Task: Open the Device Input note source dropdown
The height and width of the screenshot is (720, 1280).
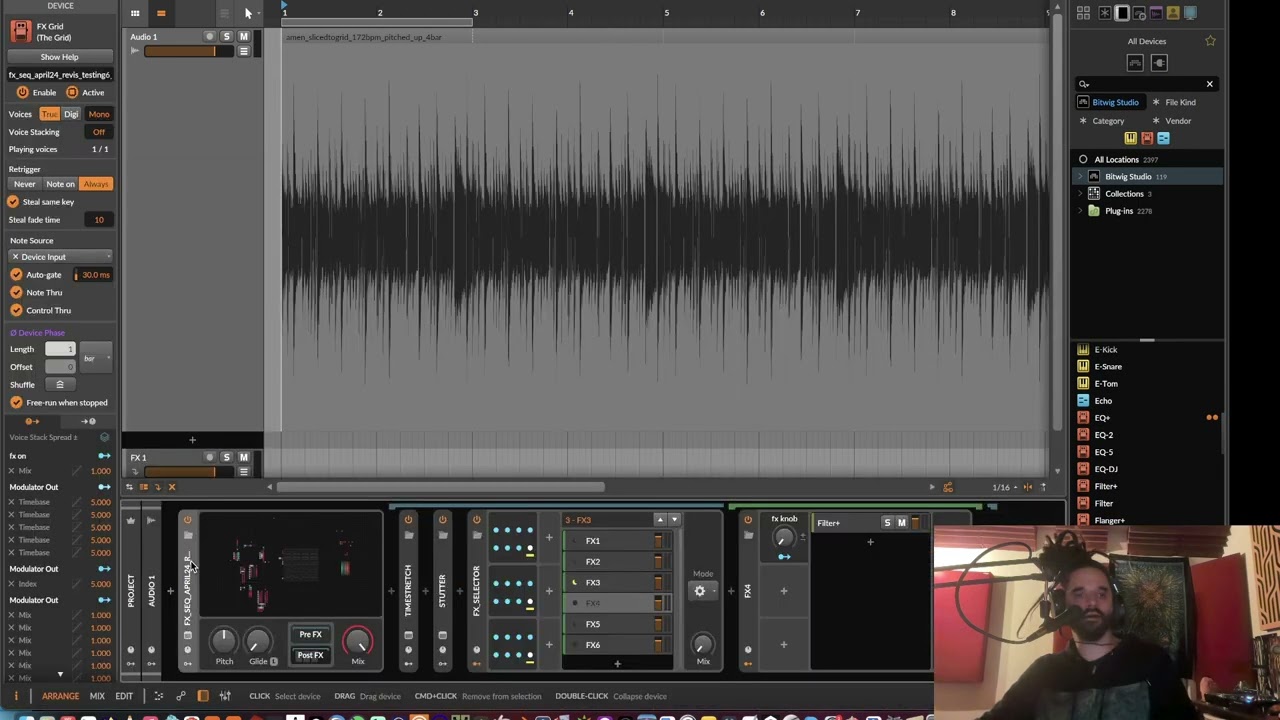Action: [60, 257]
